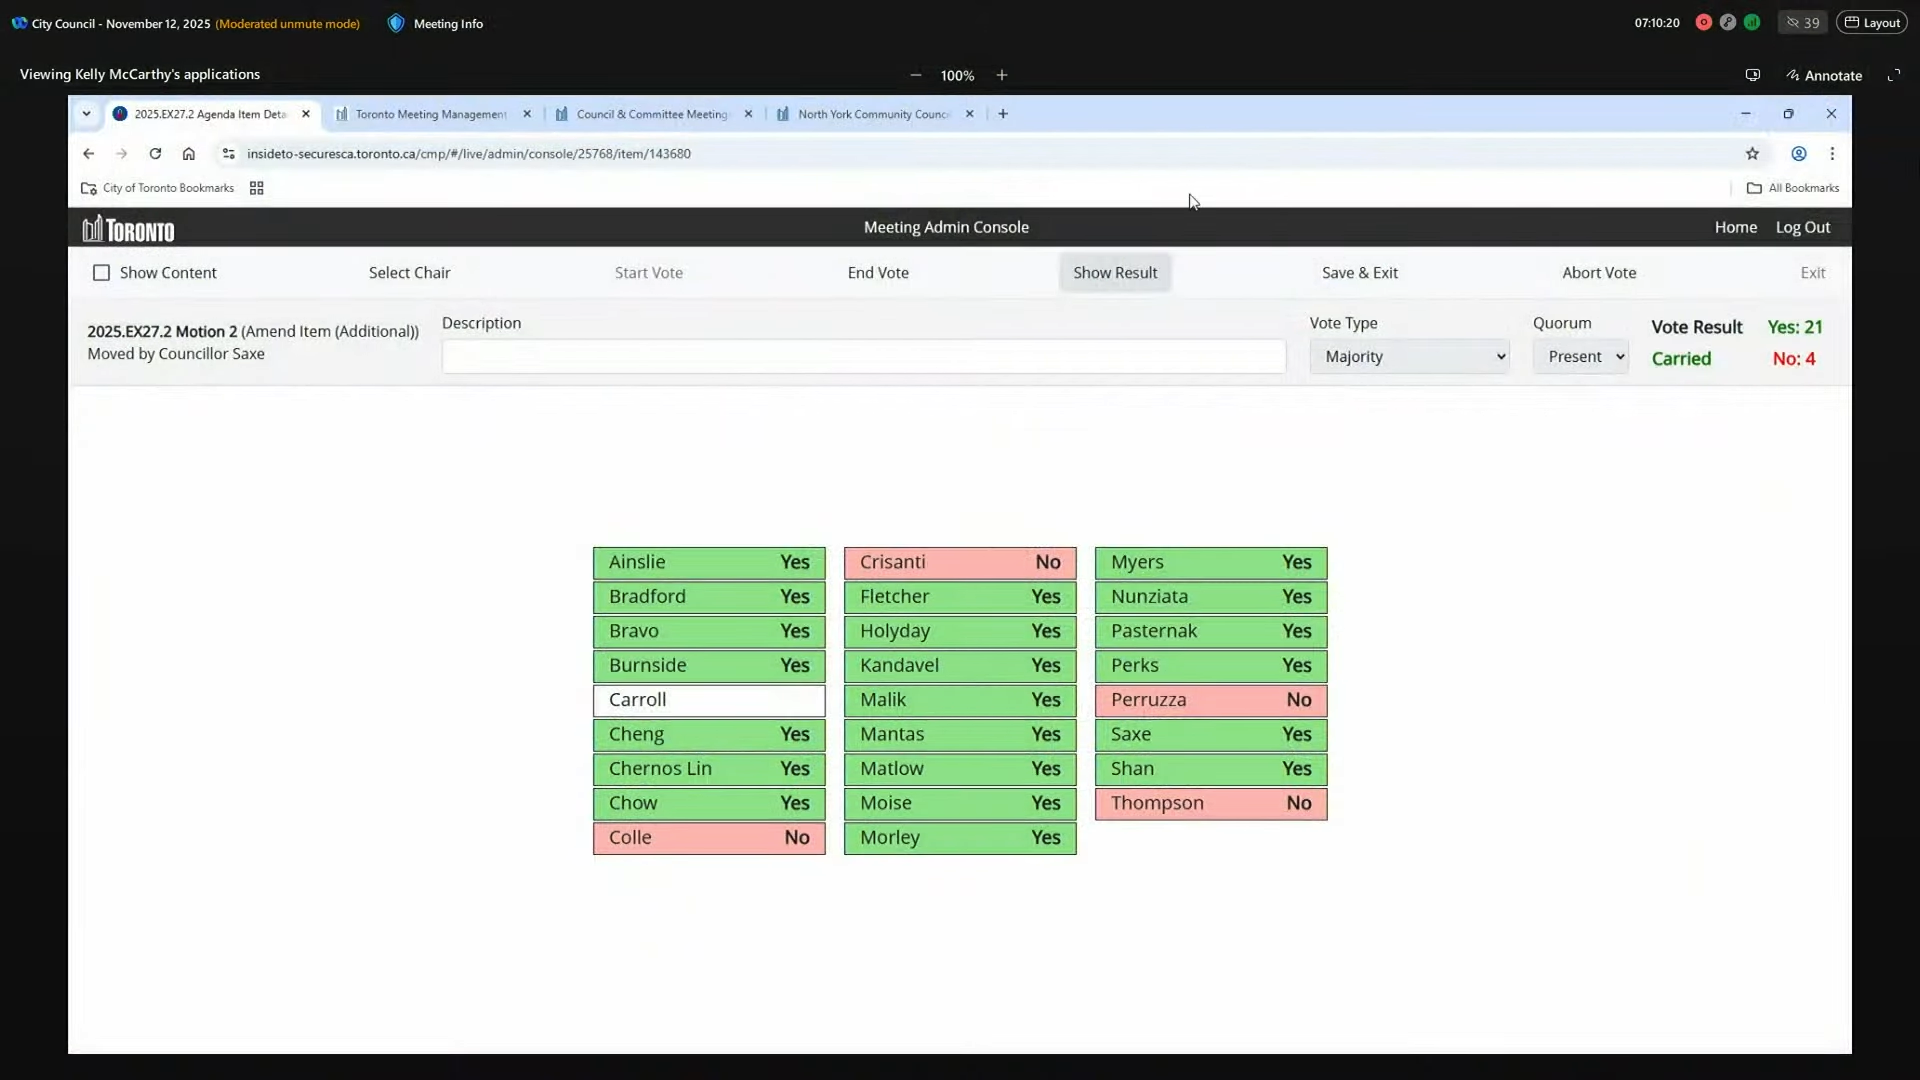1920x1080 pixels.
Task: Bookmark page with star icon
Action: pos(1752,154)
